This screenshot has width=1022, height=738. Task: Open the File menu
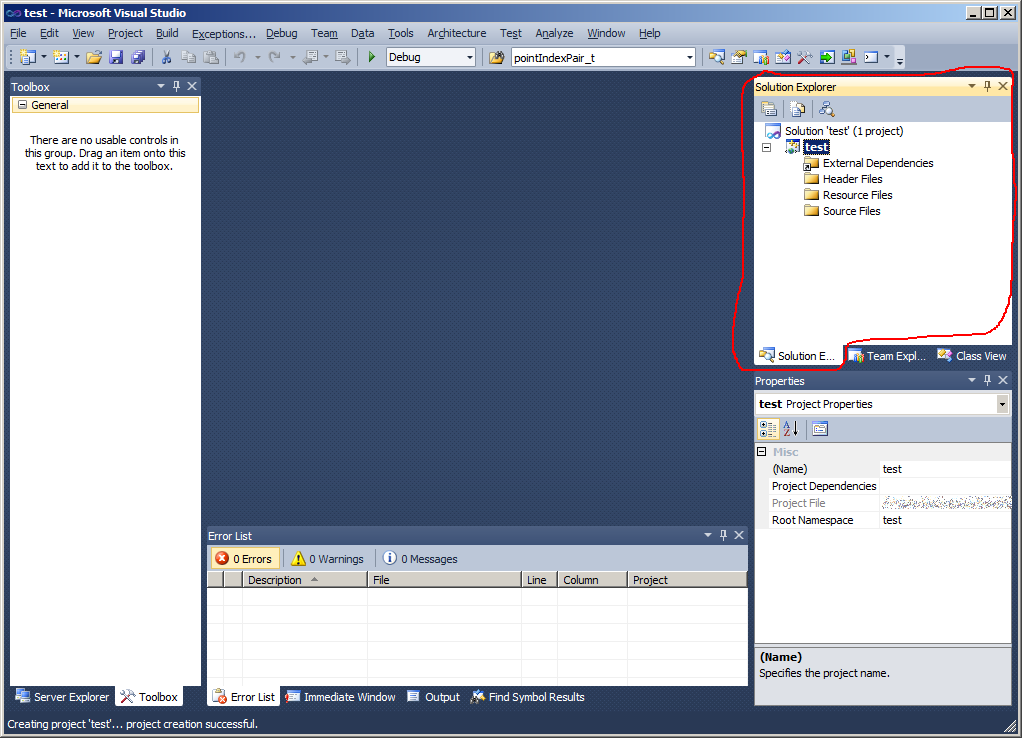18,33
